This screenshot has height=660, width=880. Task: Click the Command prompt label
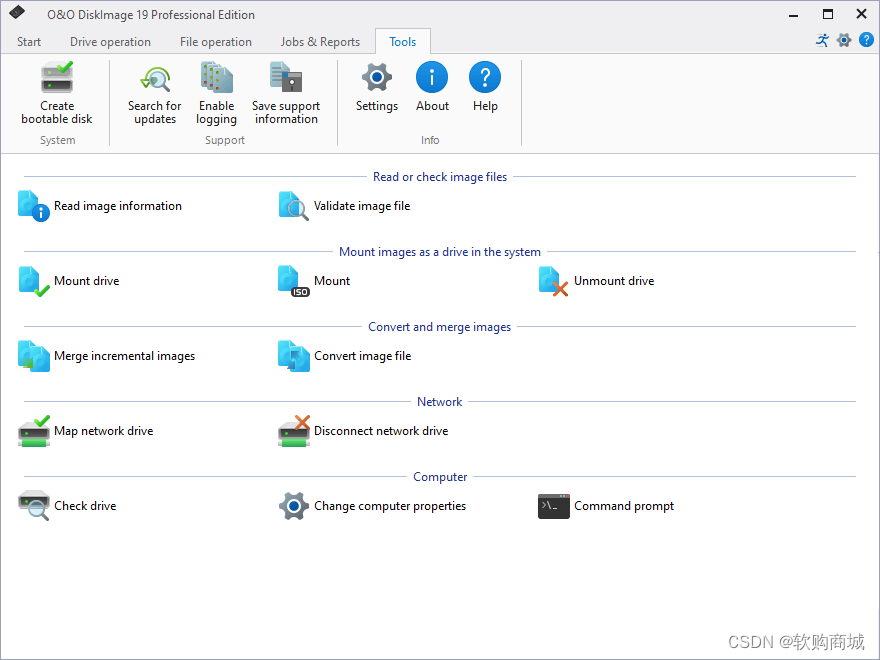(x=624, y=506)
